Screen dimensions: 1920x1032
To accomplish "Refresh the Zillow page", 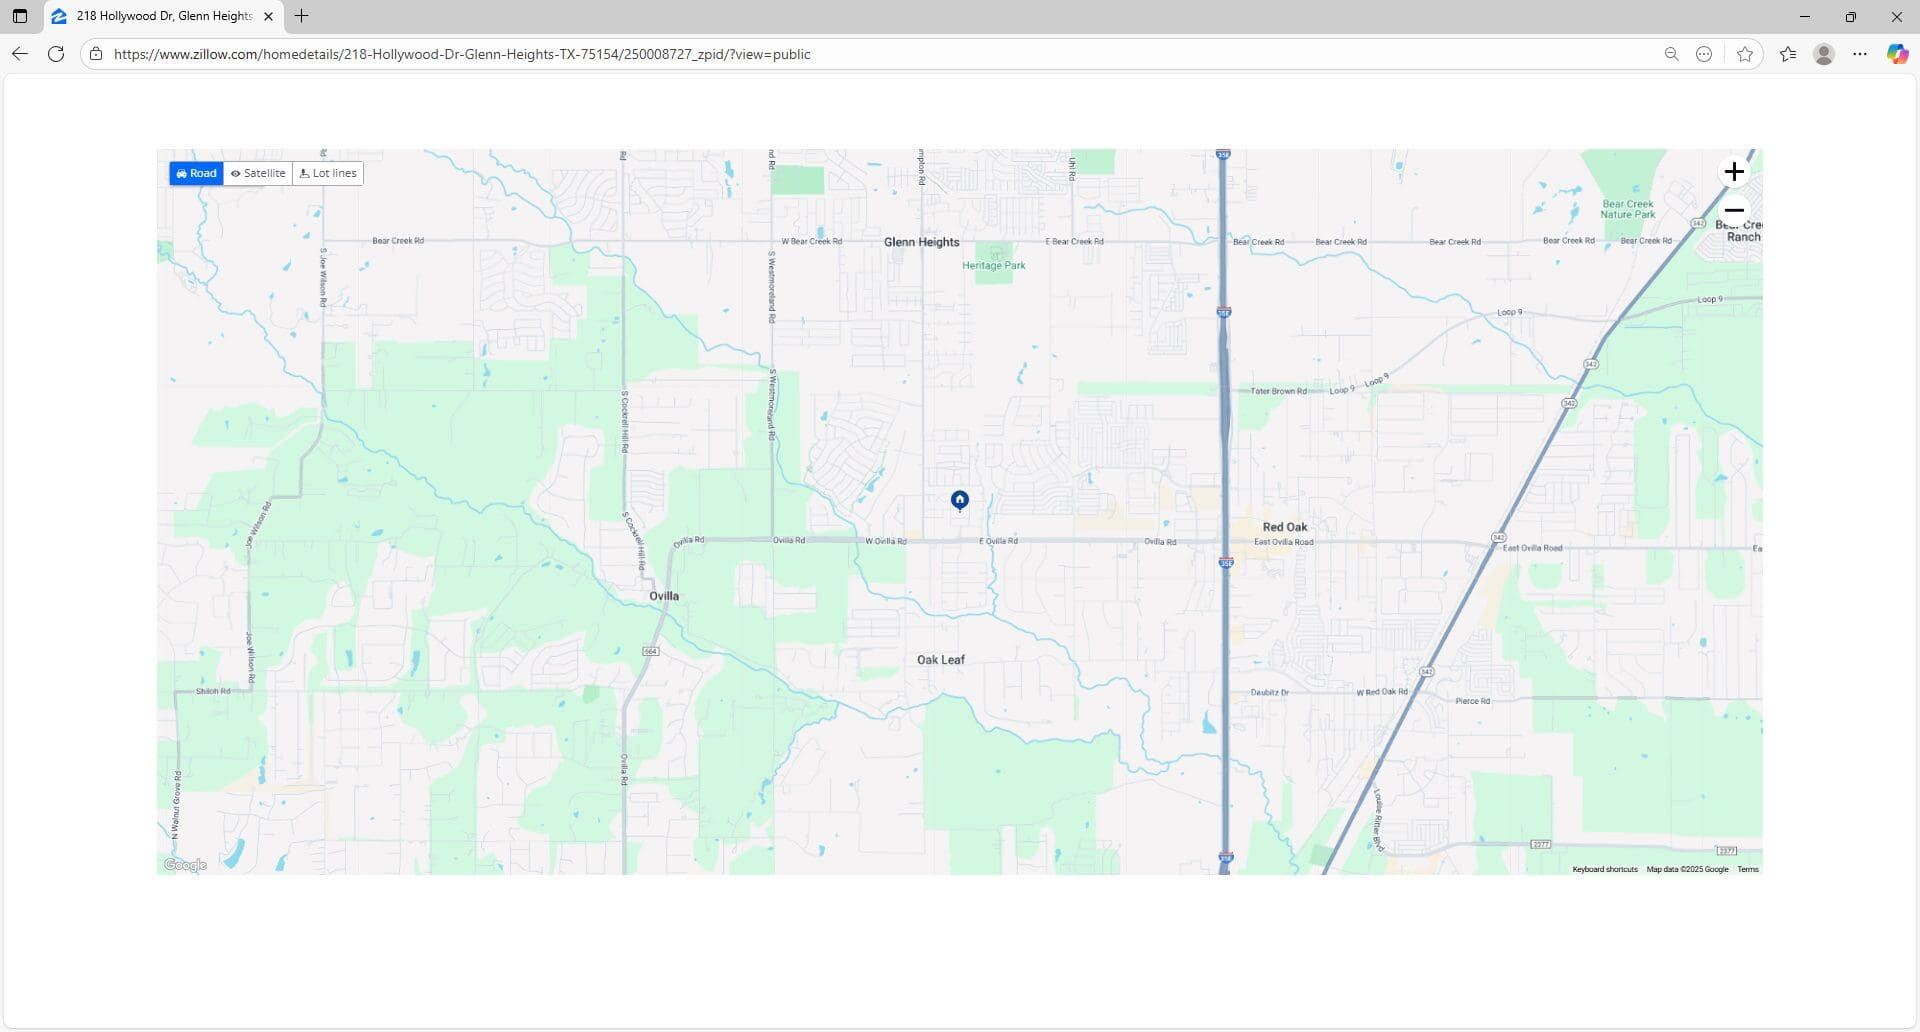I will 56,54.
